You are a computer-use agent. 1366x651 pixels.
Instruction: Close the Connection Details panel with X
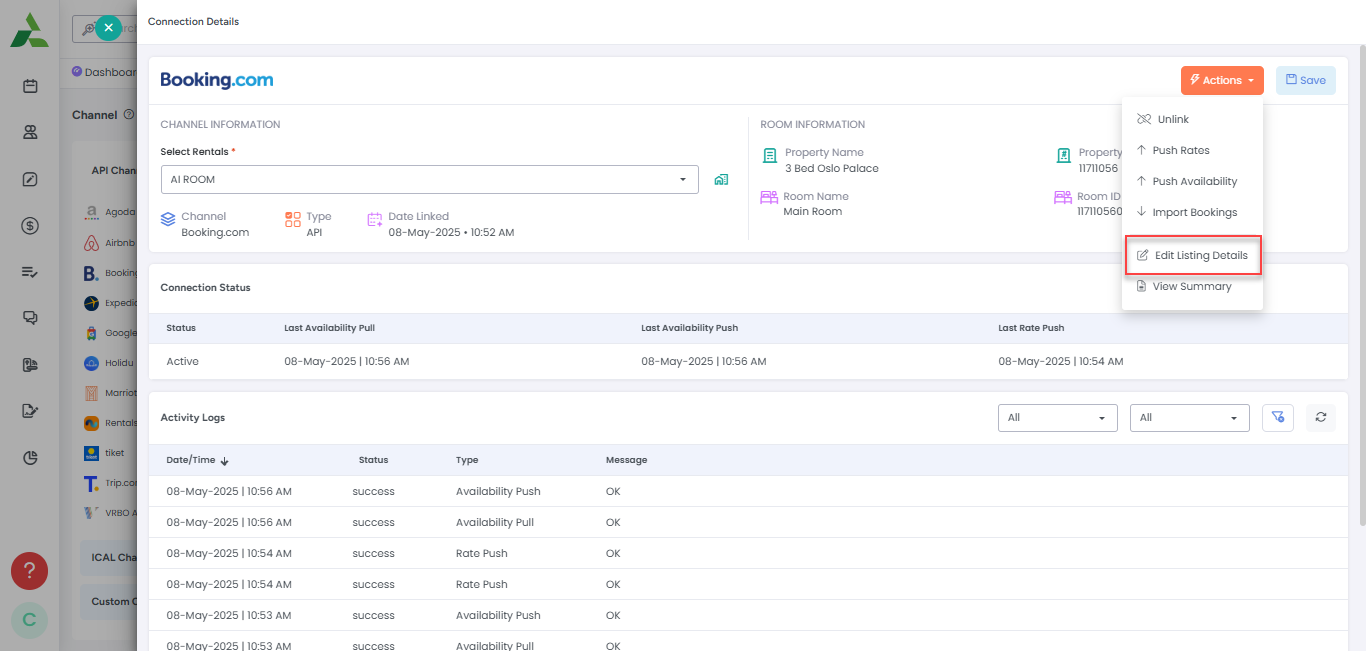click(108, 28)
